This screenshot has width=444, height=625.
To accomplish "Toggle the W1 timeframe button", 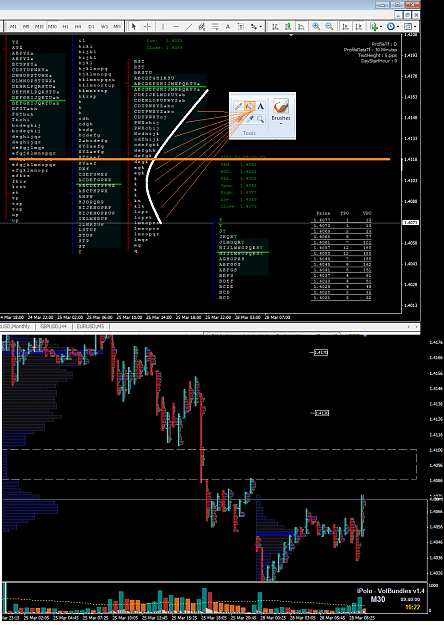I will click(x=104, y=26).
